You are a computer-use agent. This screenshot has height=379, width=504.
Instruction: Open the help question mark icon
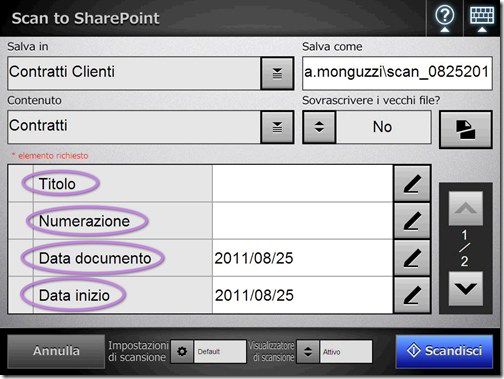tap(445, 18)
